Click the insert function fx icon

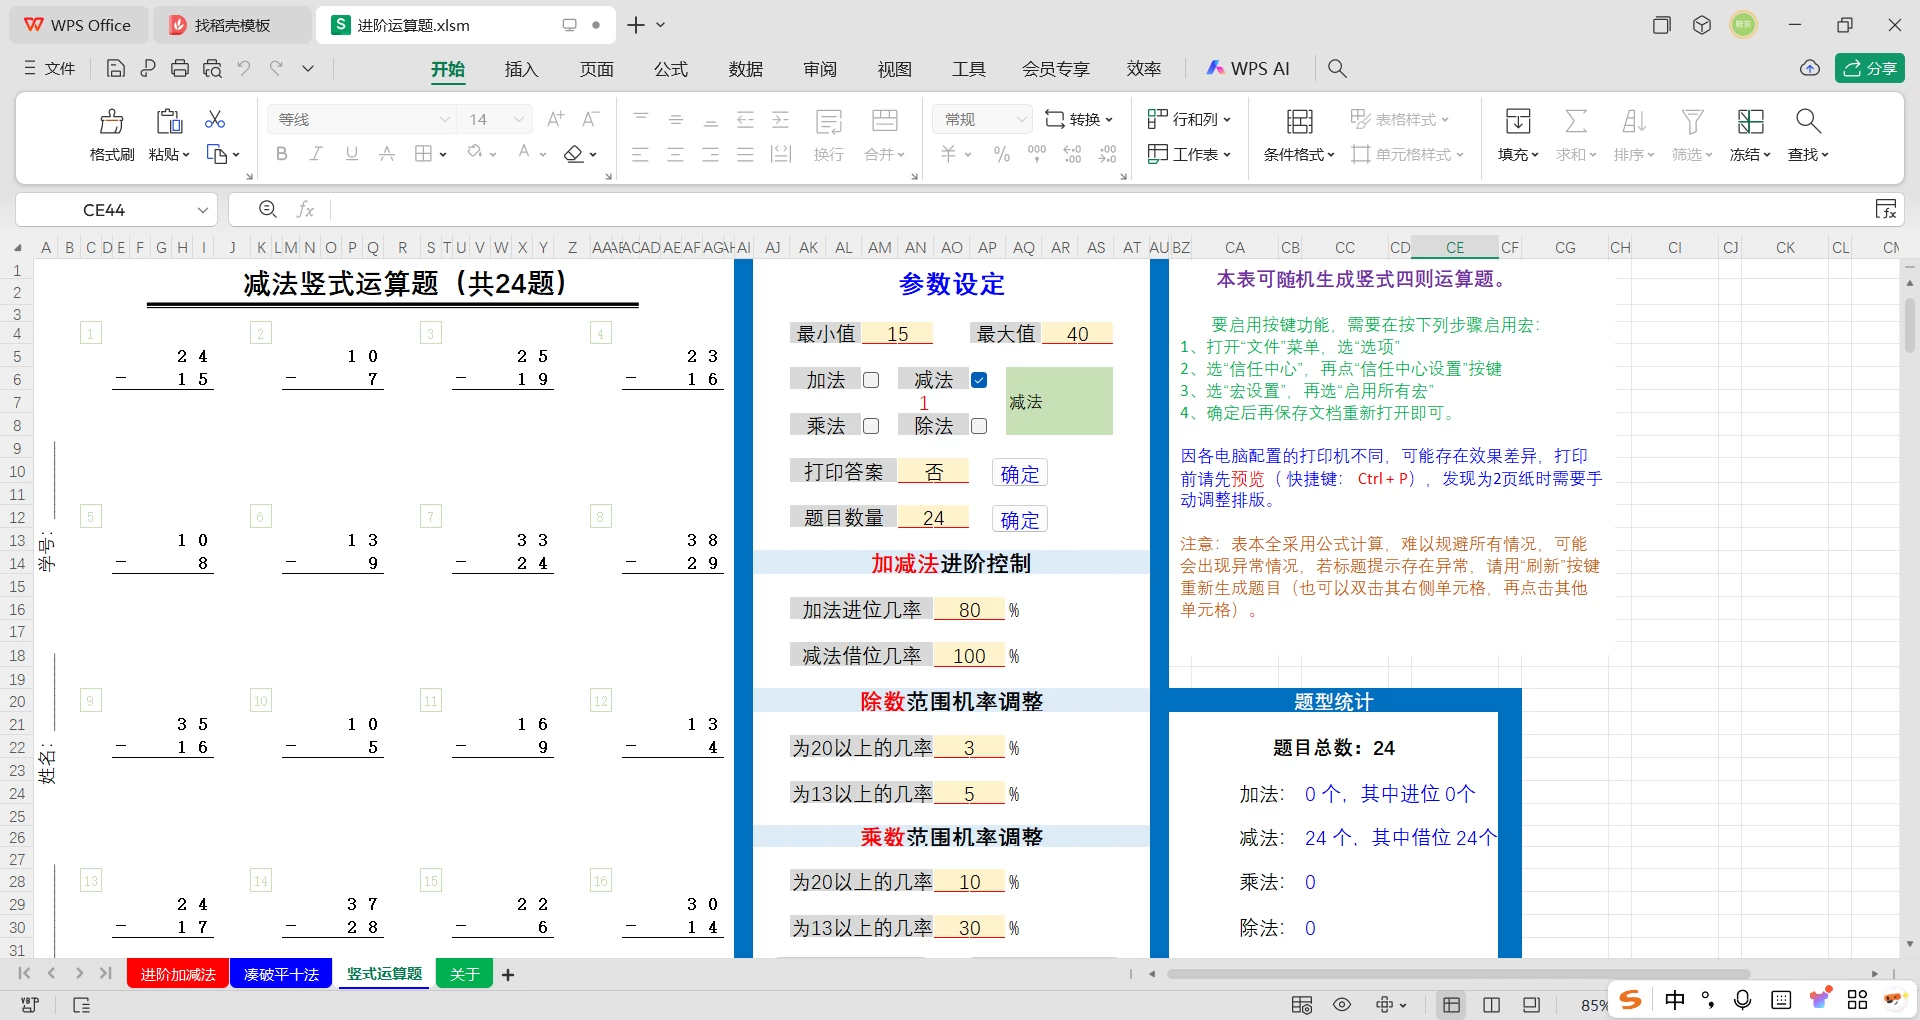coord(306,209)
